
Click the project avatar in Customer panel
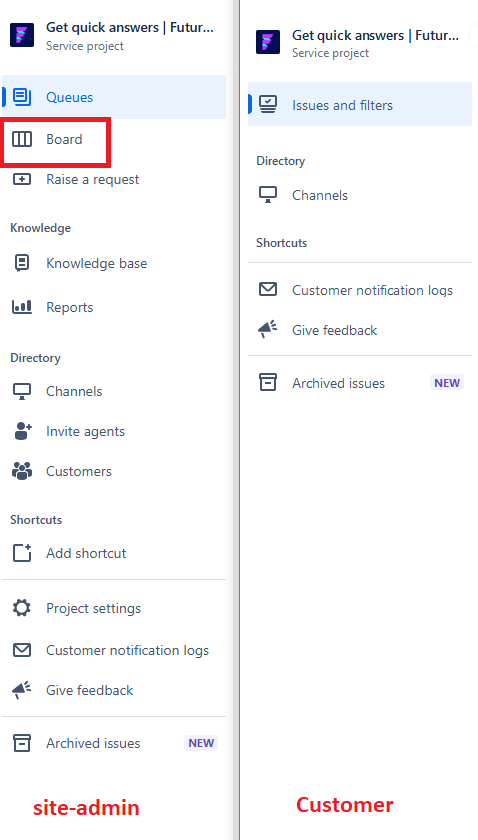(x=268, y=42)
